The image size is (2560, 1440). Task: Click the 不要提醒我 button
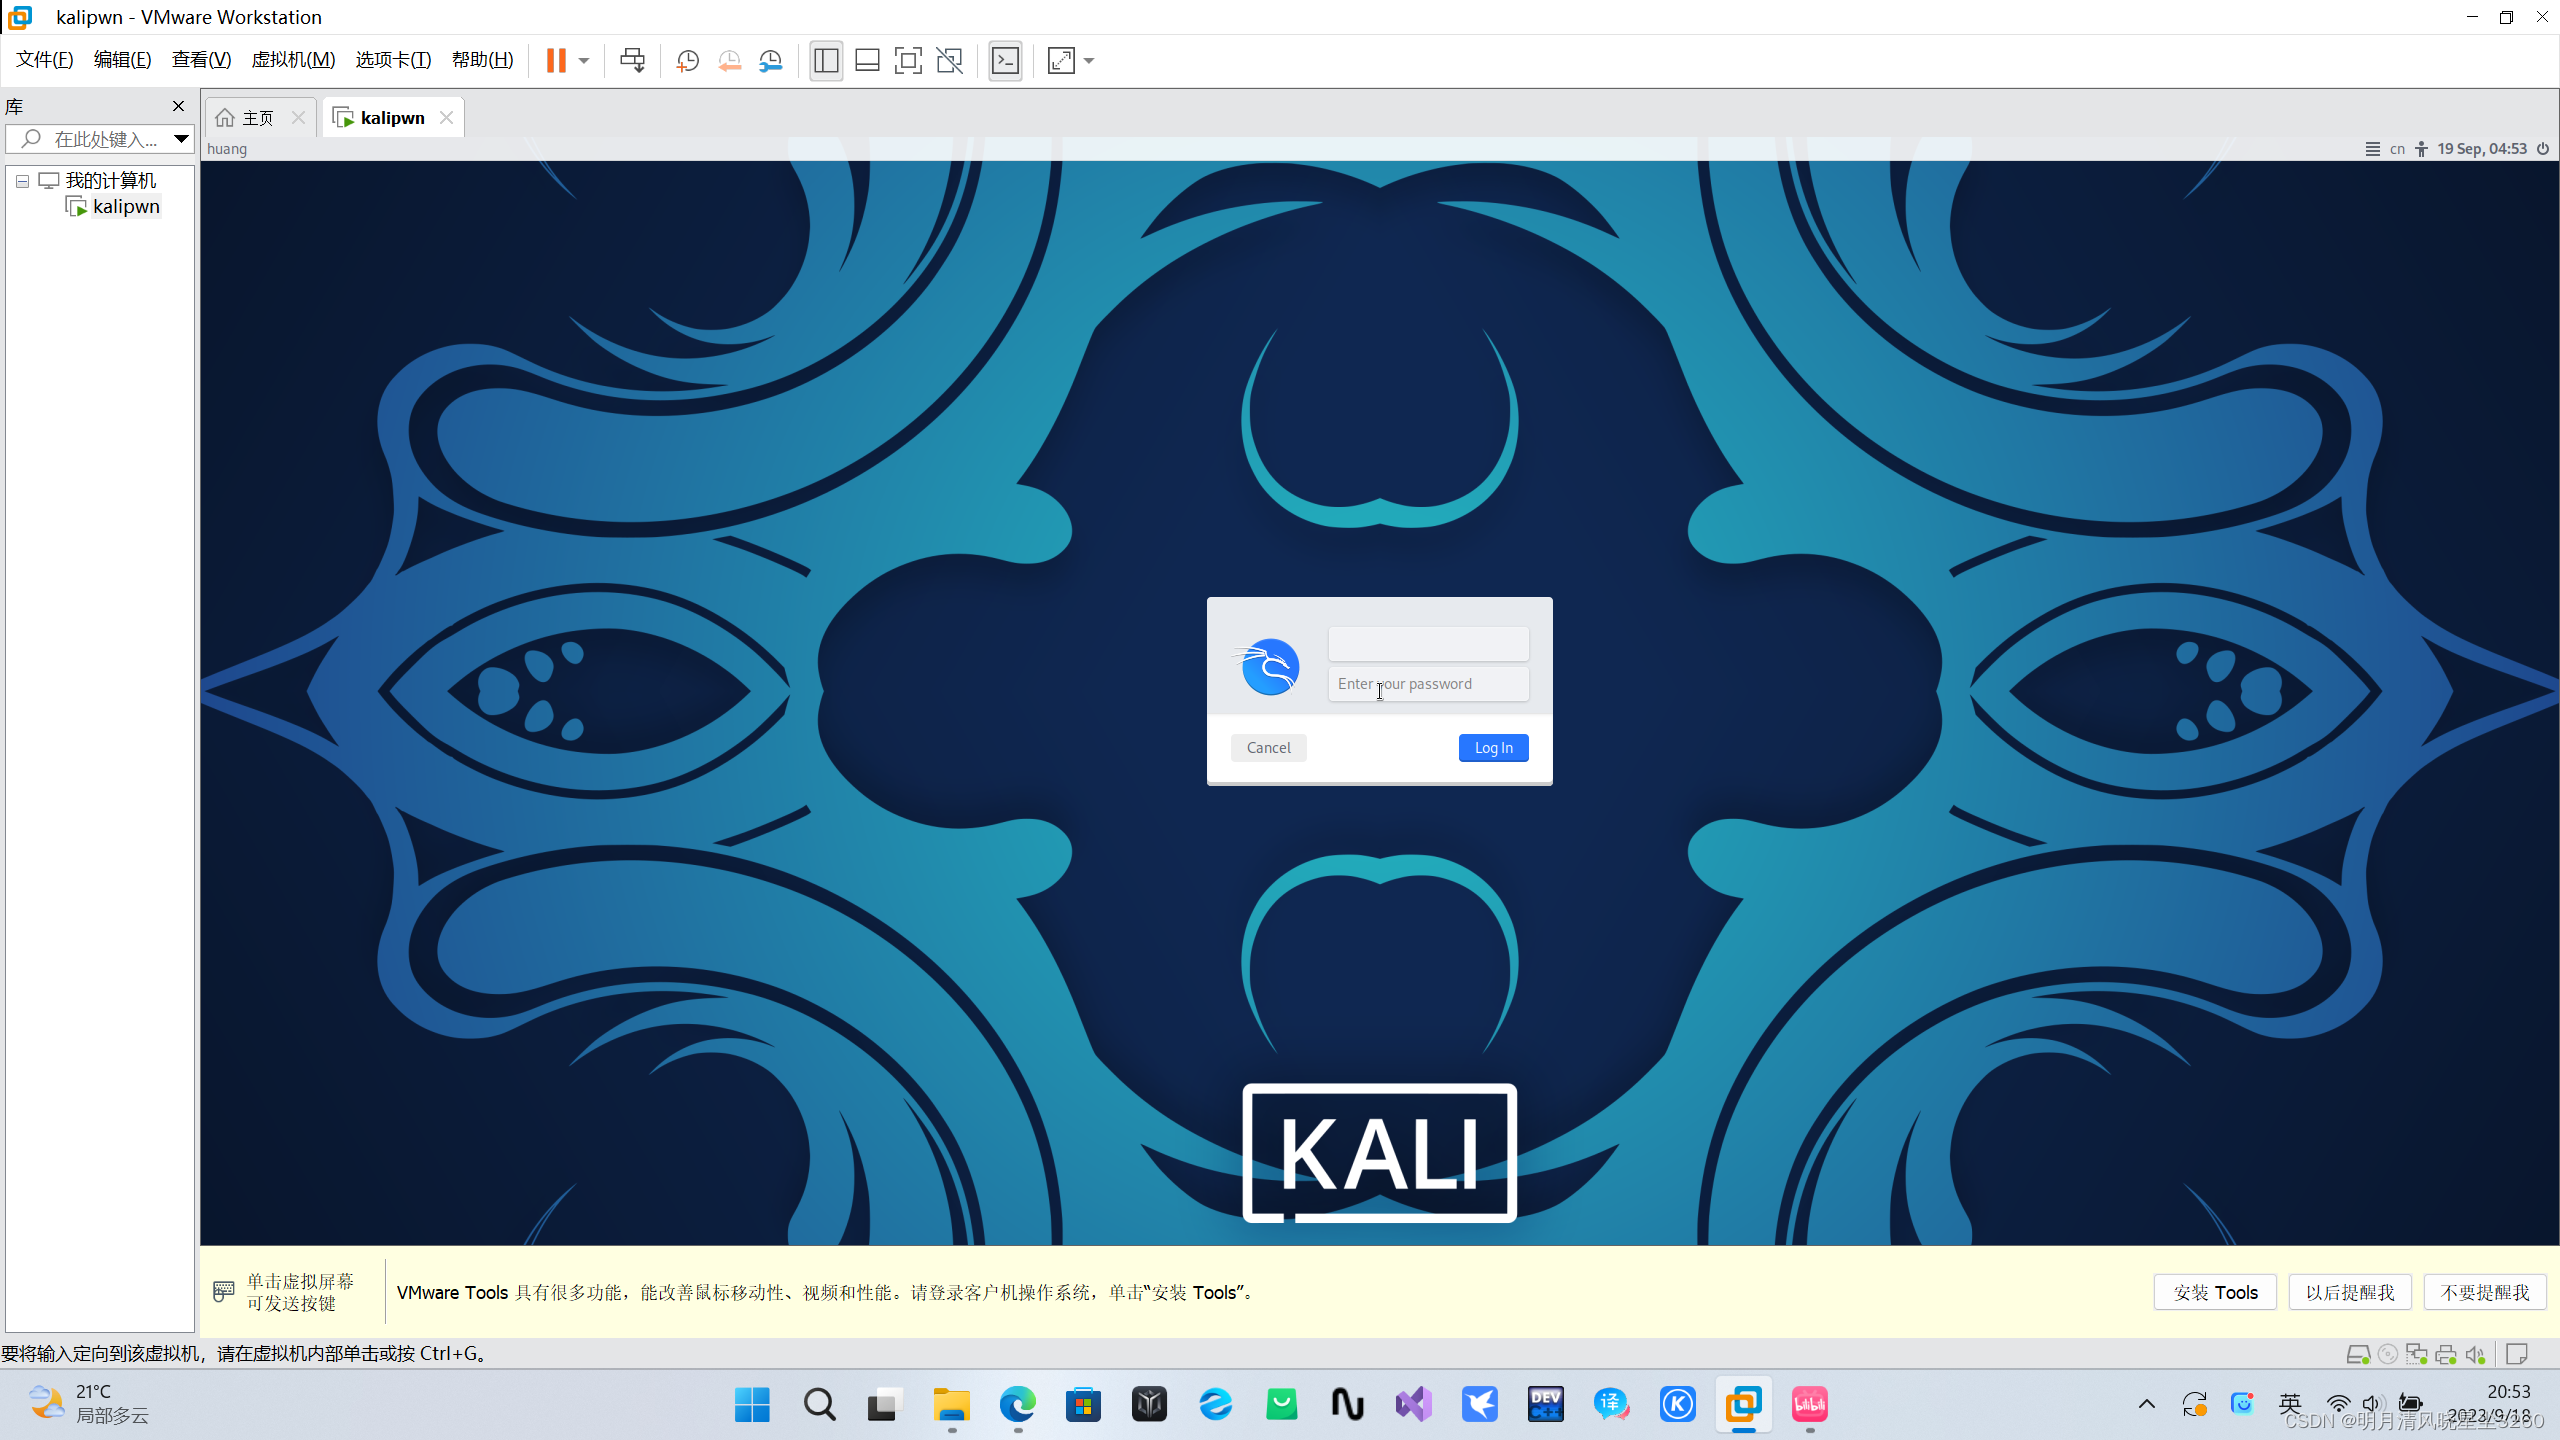(2485, 1292)
